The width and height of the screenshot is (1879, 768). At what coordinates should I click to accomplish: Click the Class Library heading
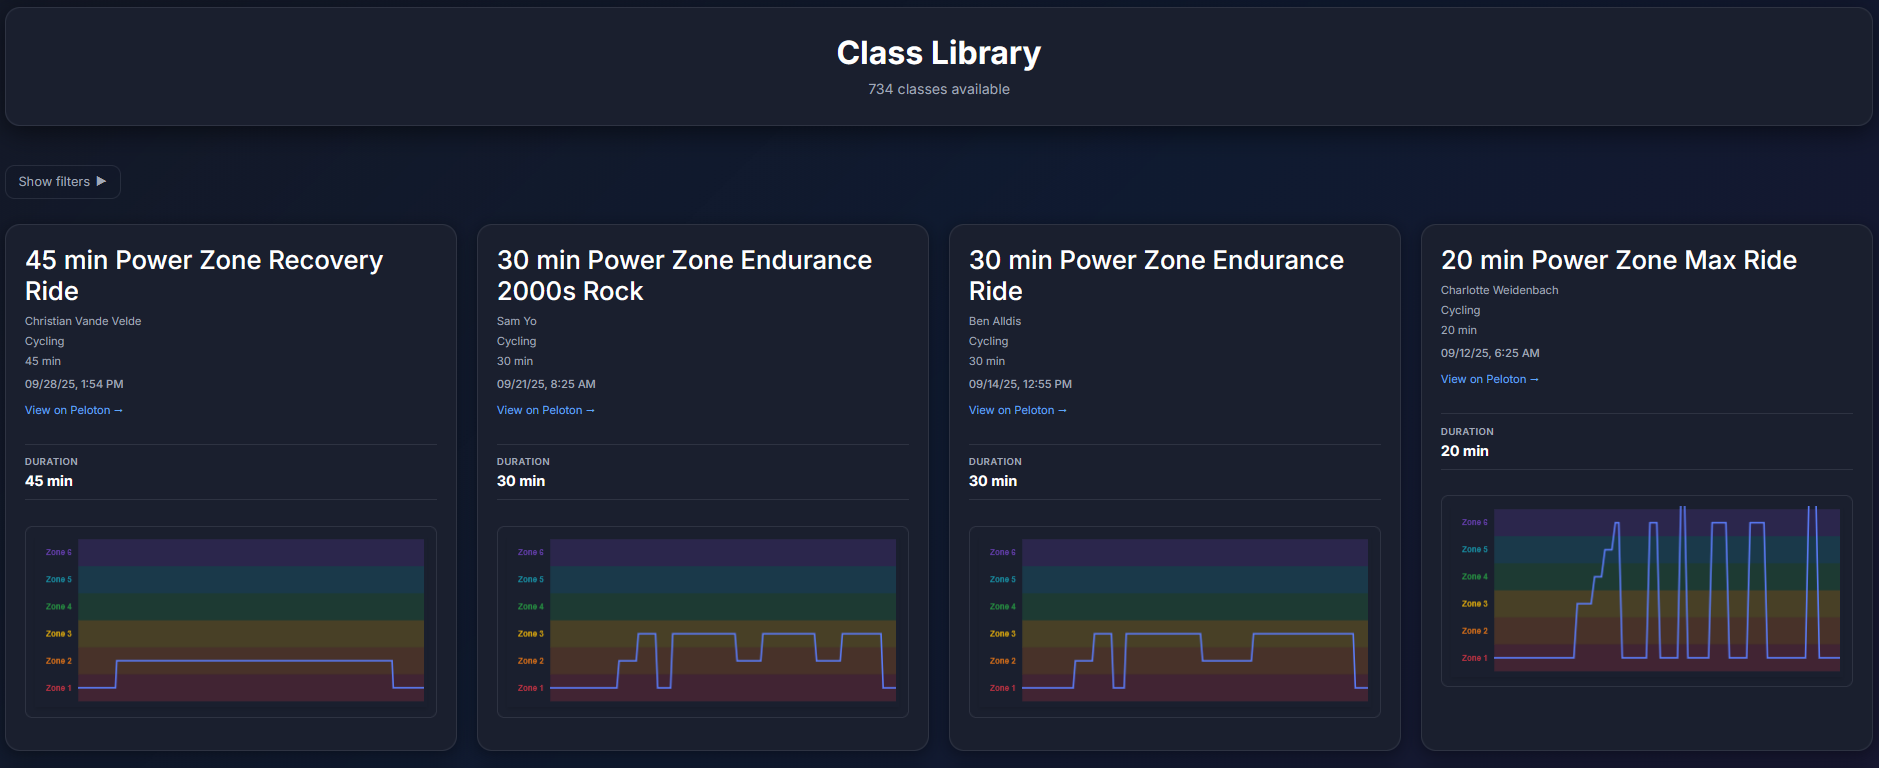(938, 53)
